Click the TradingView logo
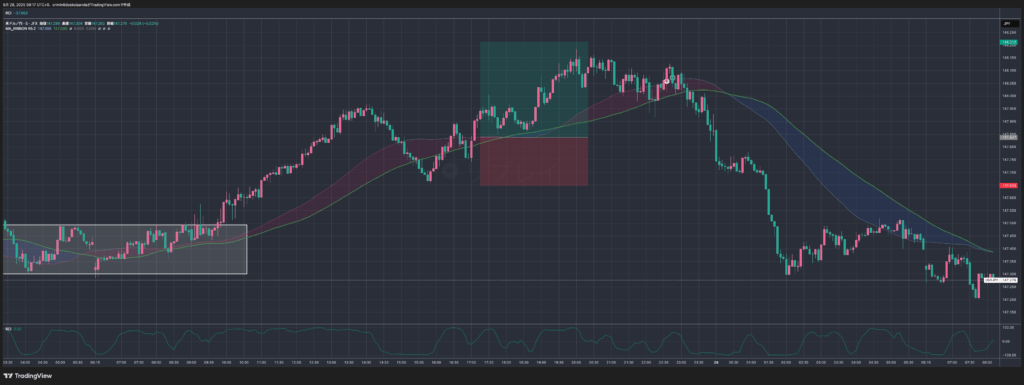Screen dimensions: 1024x385 tap(27, 376)
